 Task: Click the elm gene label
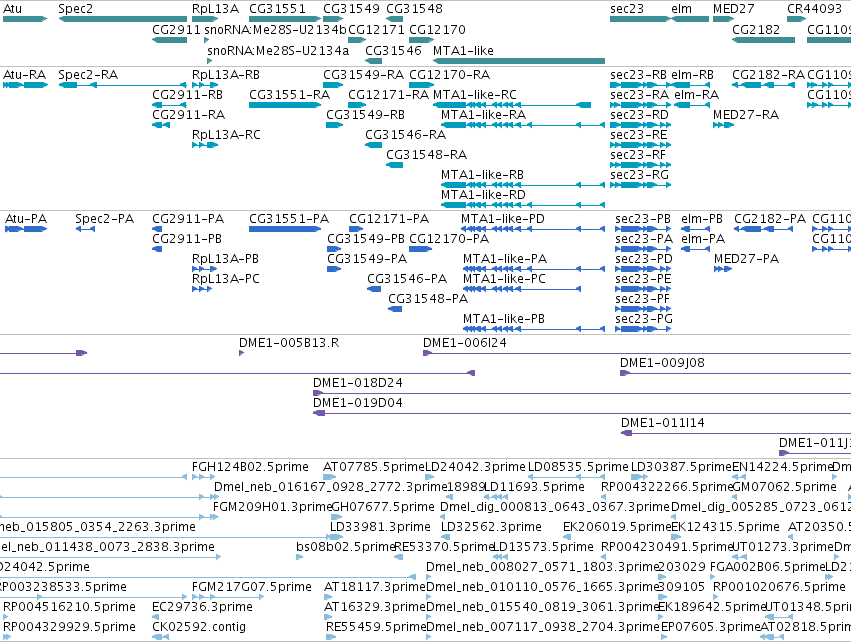[682, 9]
